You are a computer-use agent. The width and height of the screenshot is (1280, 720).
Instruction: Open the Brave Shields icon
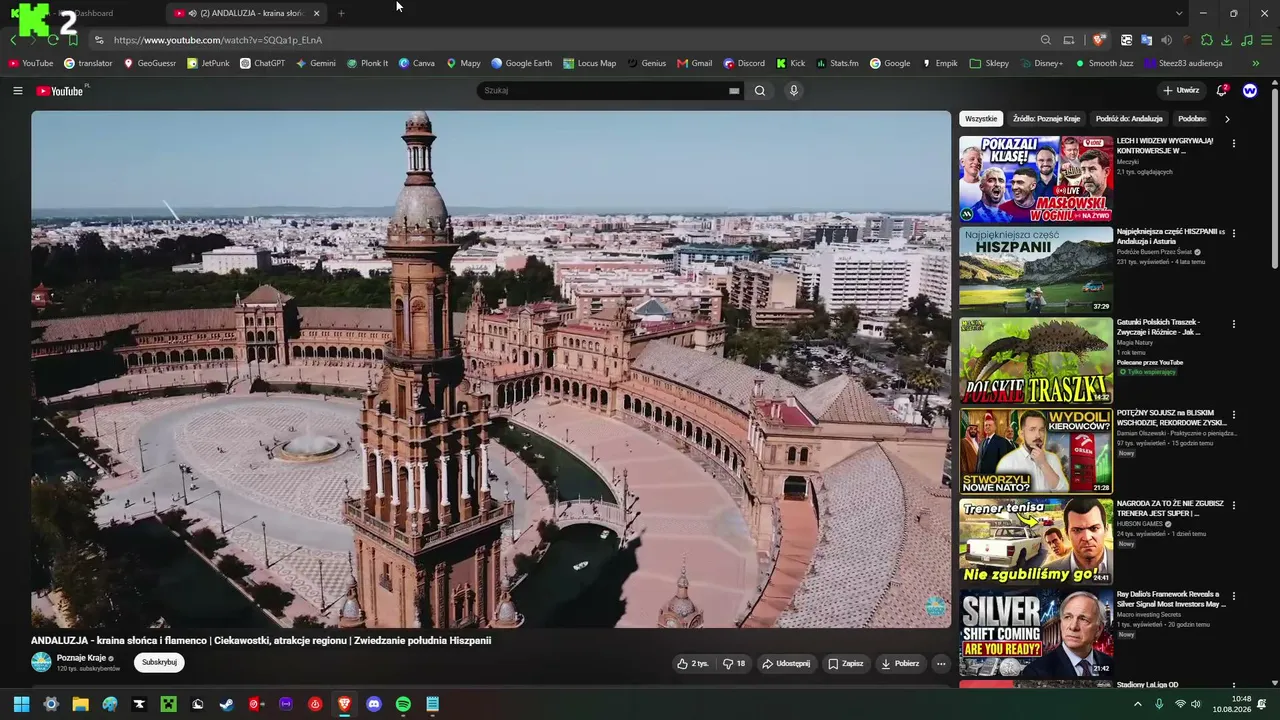1099,40
